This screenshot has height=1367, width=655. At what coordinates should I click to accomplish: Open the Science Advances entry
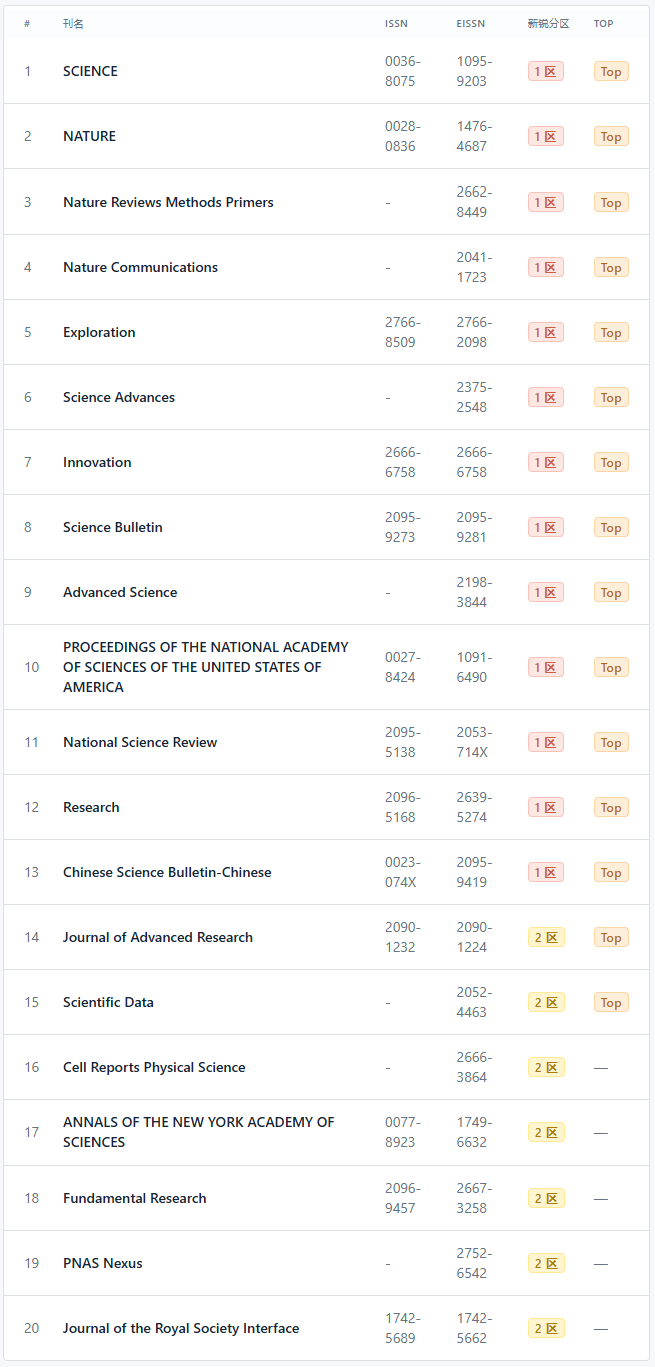coord(119,397)
